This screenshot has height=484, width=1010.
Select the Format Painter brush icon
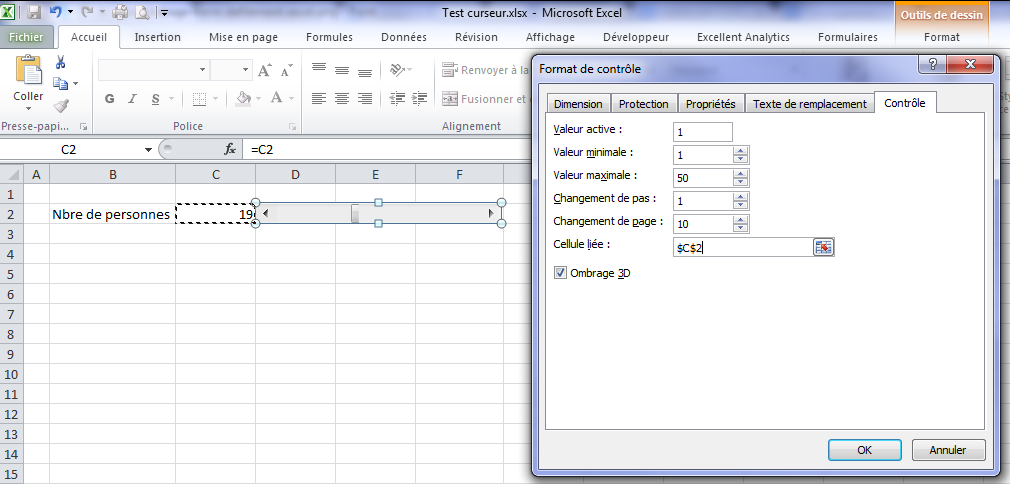point(61,105)
